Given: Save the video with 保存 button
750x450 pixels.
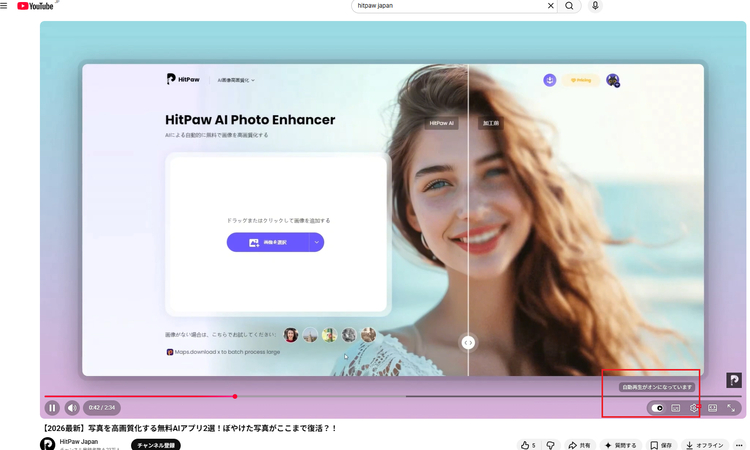Looking at the screenshot, I should pyautogui.click(x=661, y=445).
